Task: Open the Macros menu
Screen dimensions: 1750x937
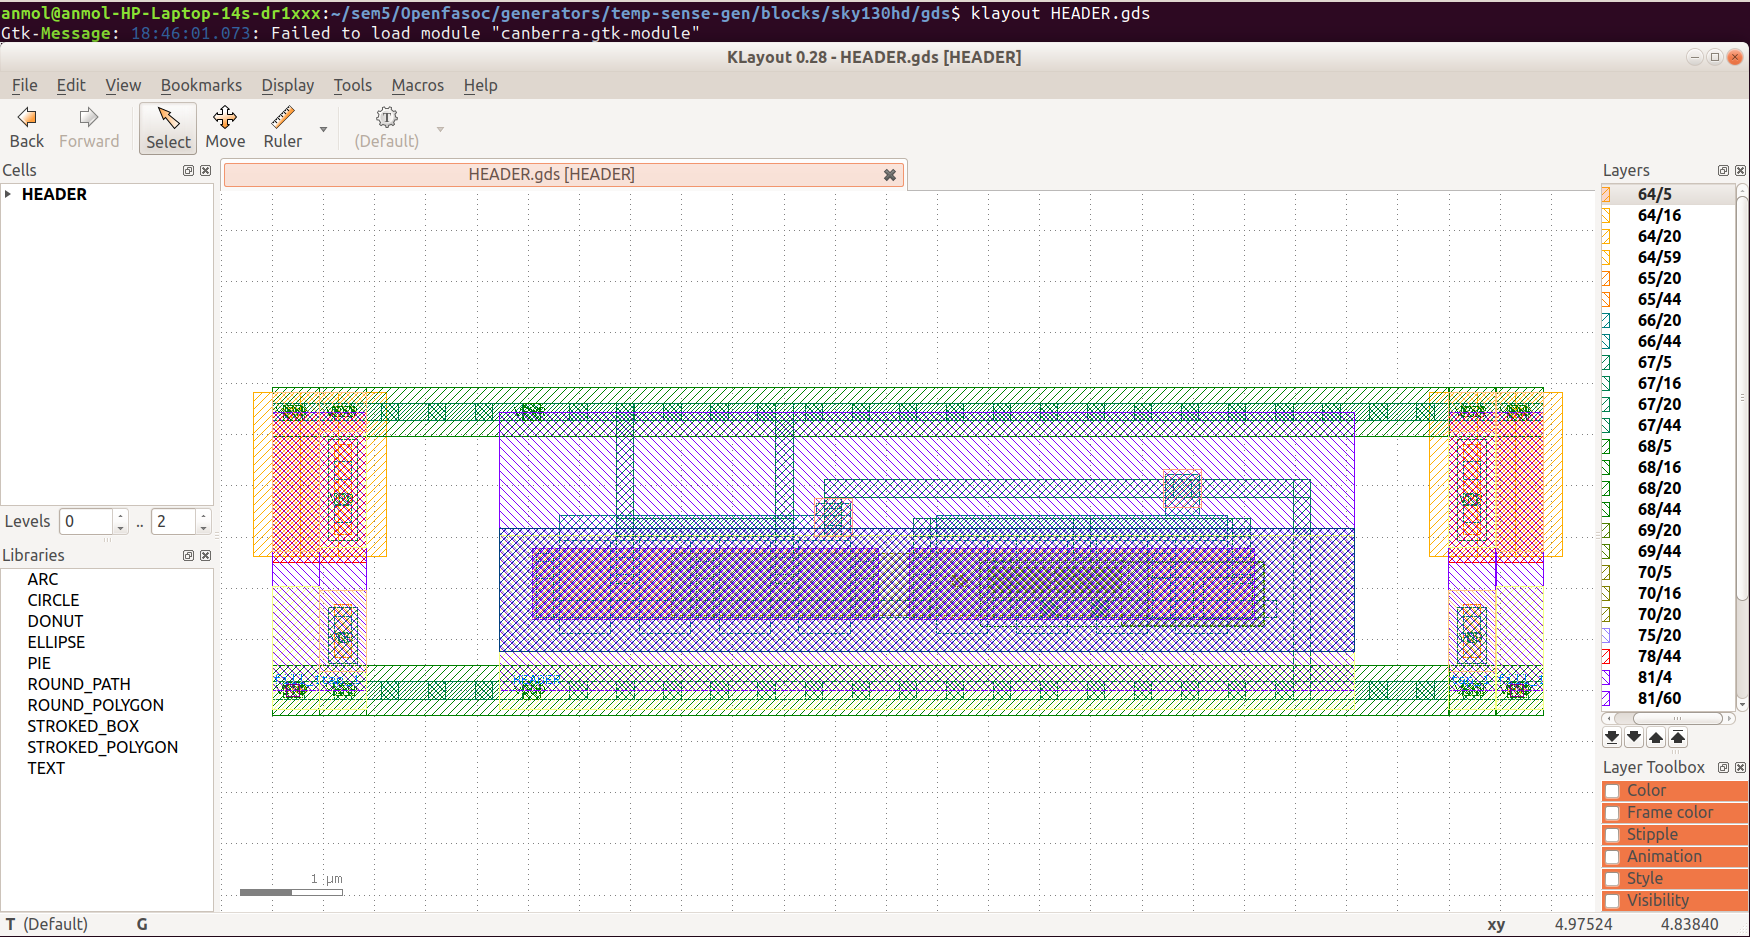Action: pyautogui.click(x=417, y=85)
